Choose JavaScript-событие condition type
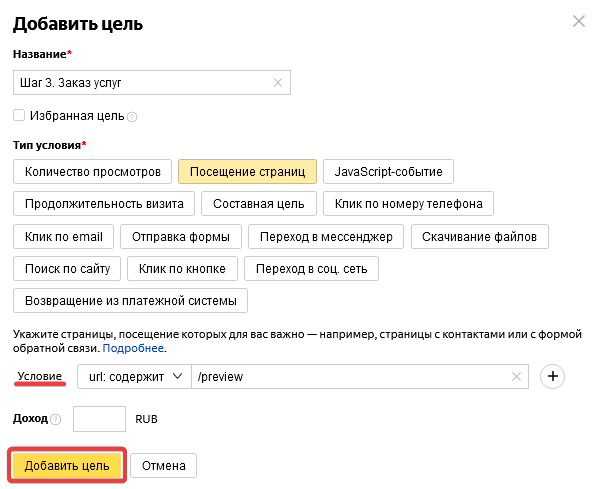 [x=388, y=172]
